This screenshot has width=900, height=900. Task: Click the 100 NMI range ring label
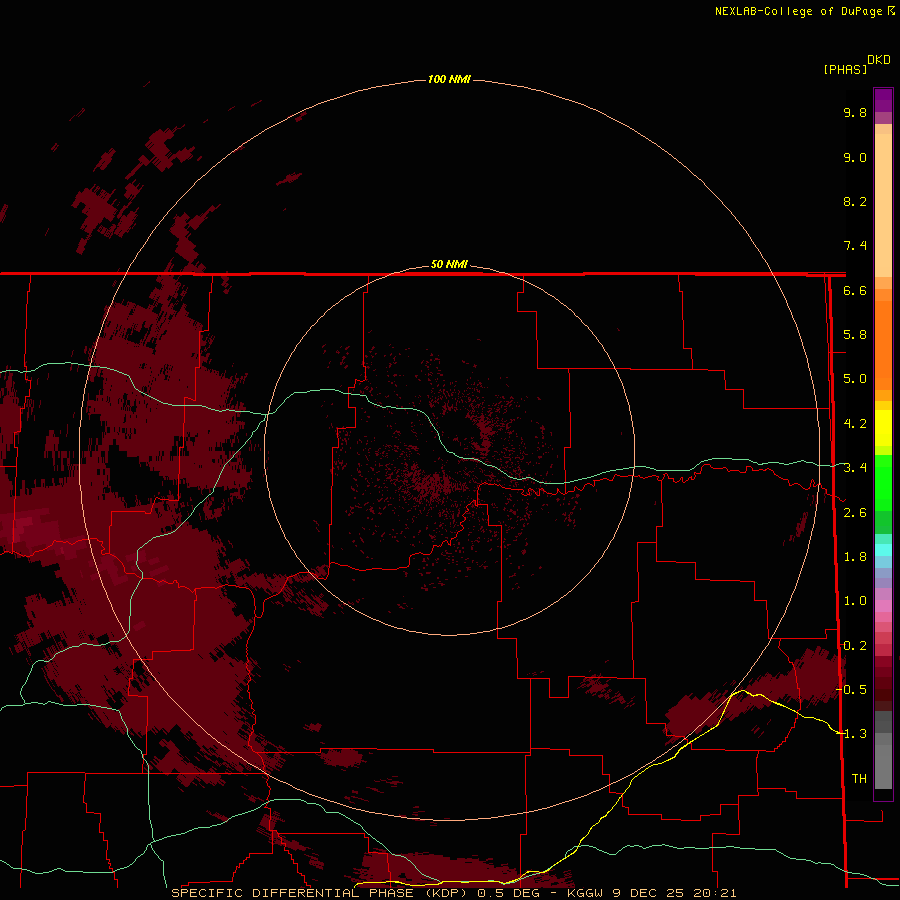[x=449, y=79]
